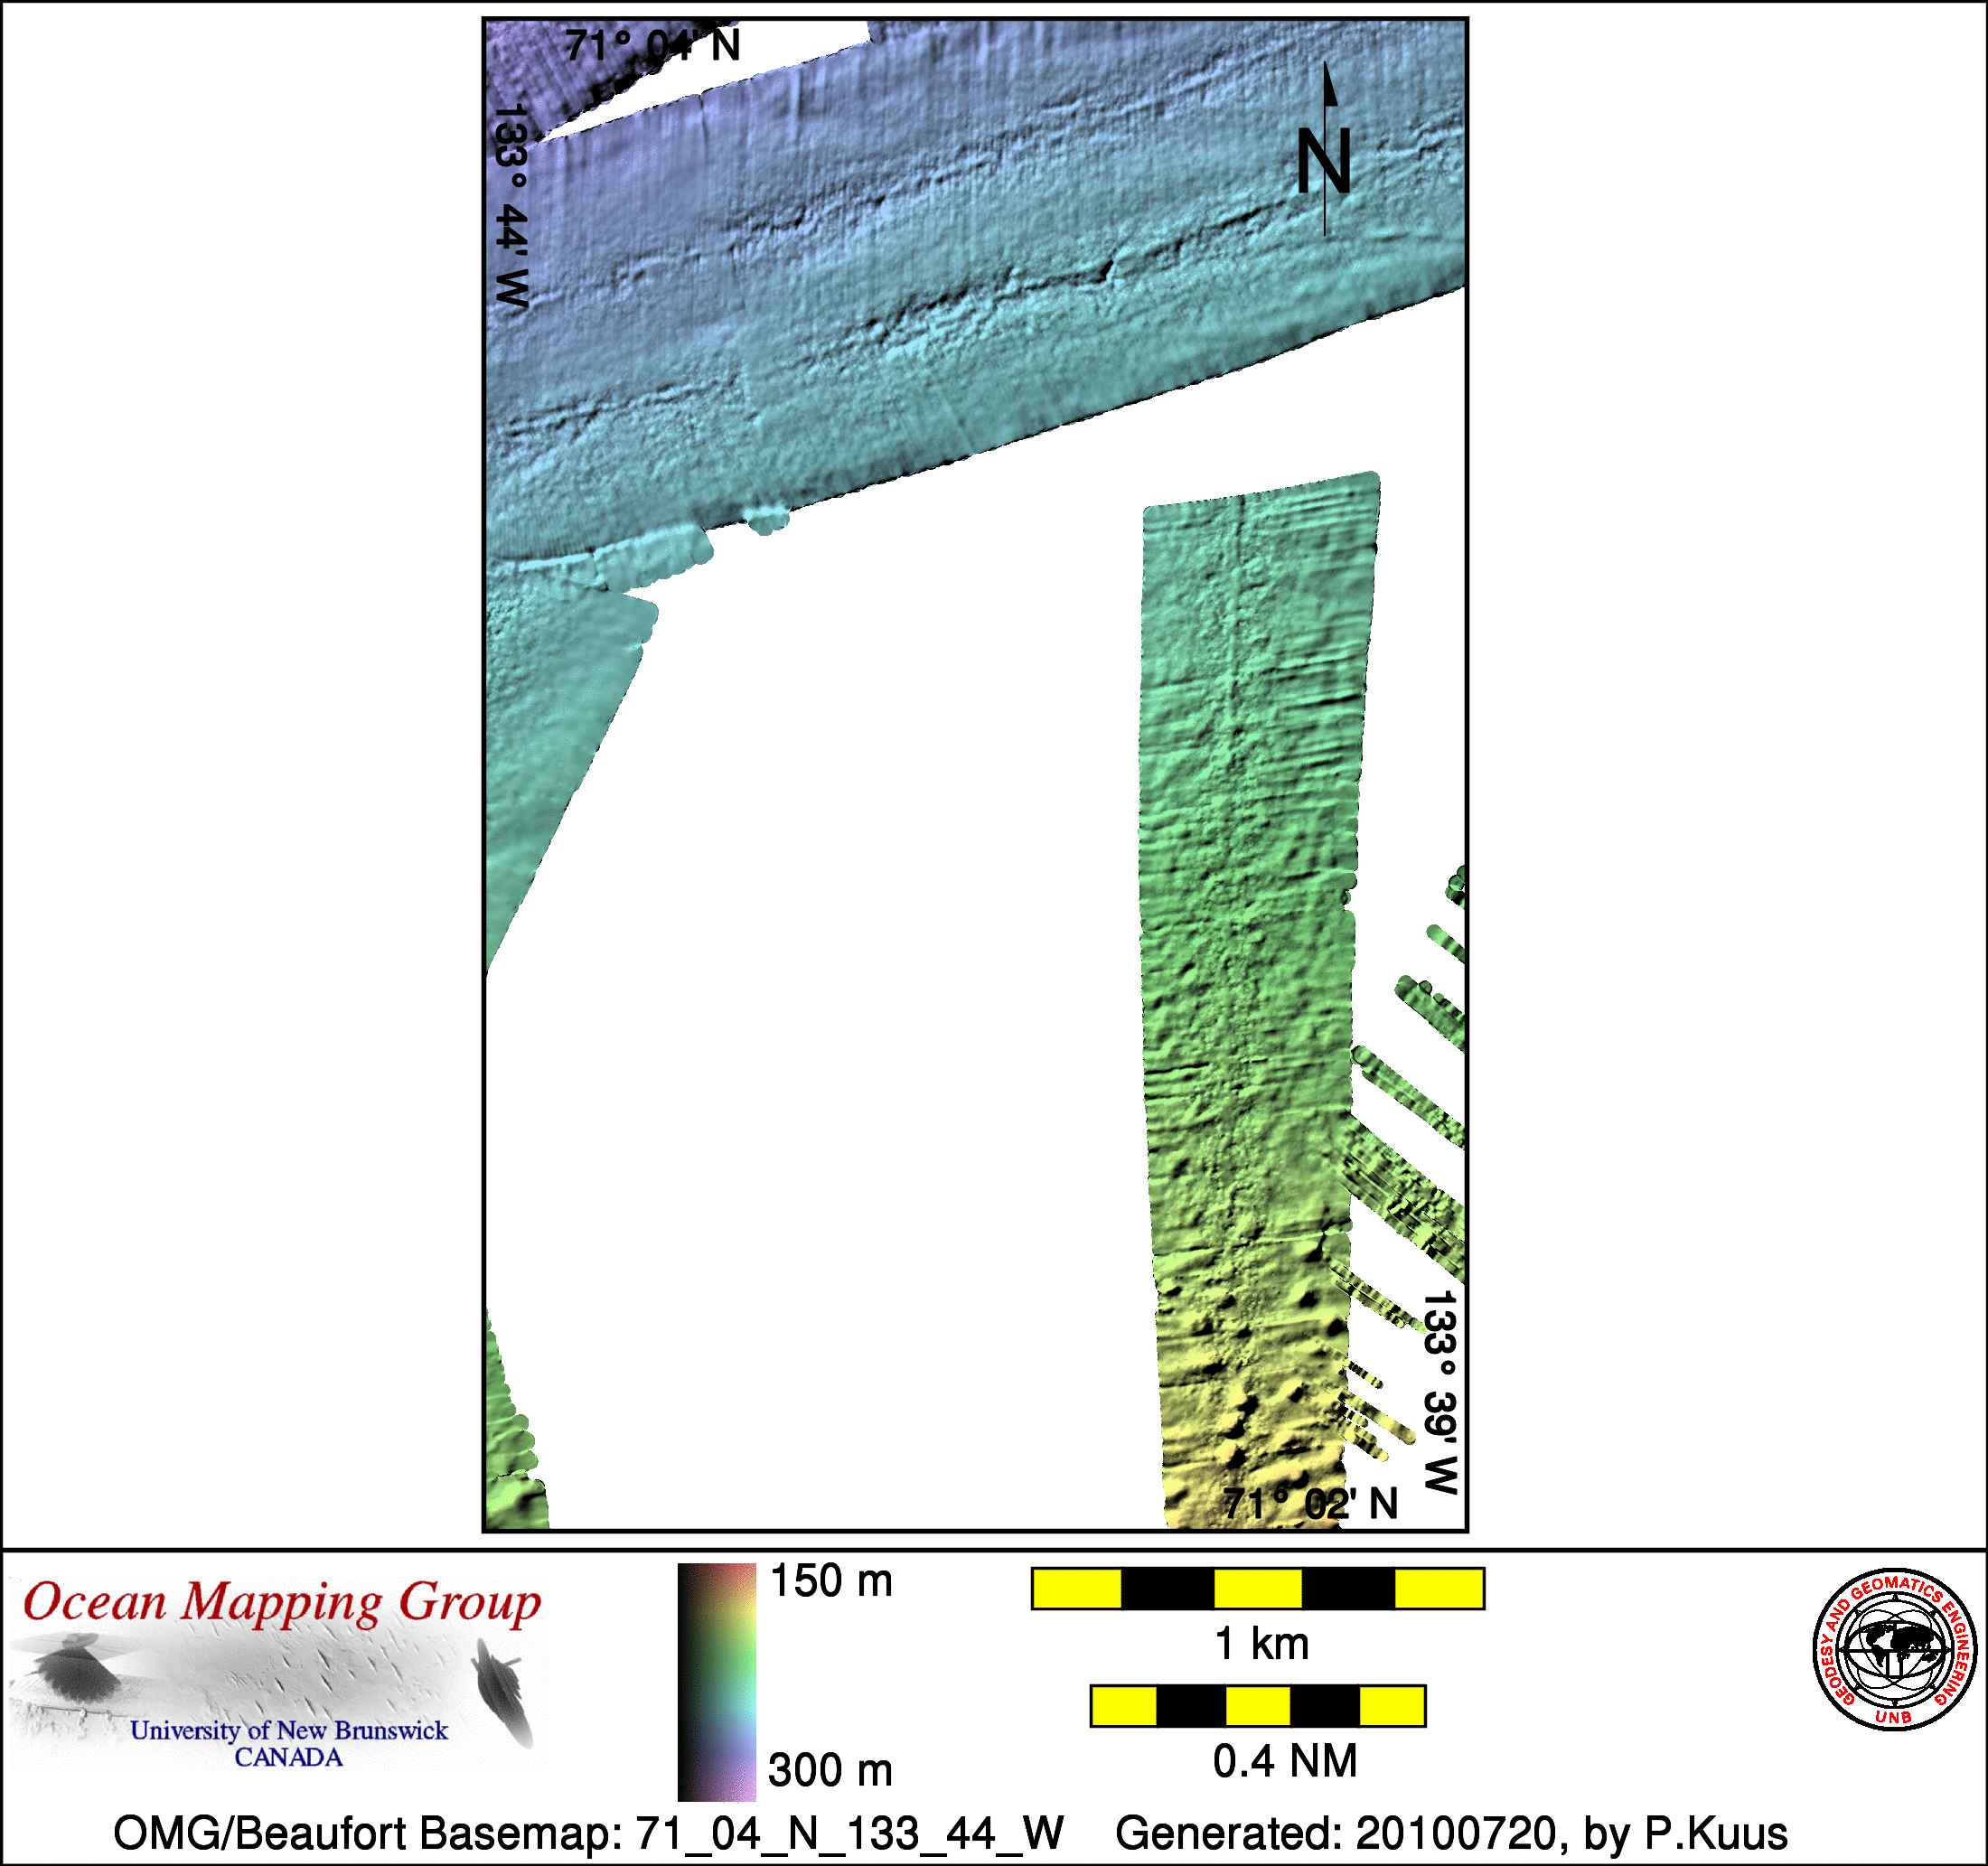The width and height of the screenshot is (1988, 1866).
Task: Click the 1 km scale bar
Action: 1257,1588
